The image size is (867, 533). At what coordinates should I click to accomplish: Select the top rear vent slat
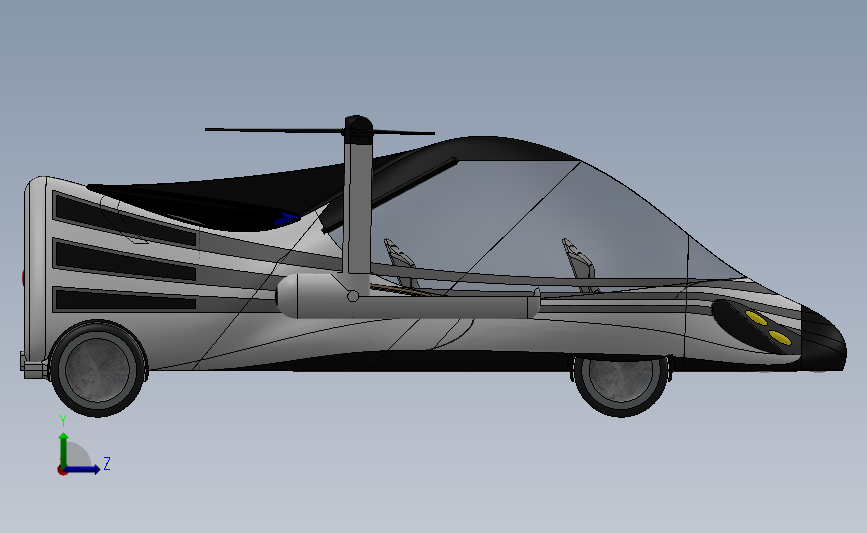[x=125, y=220]
